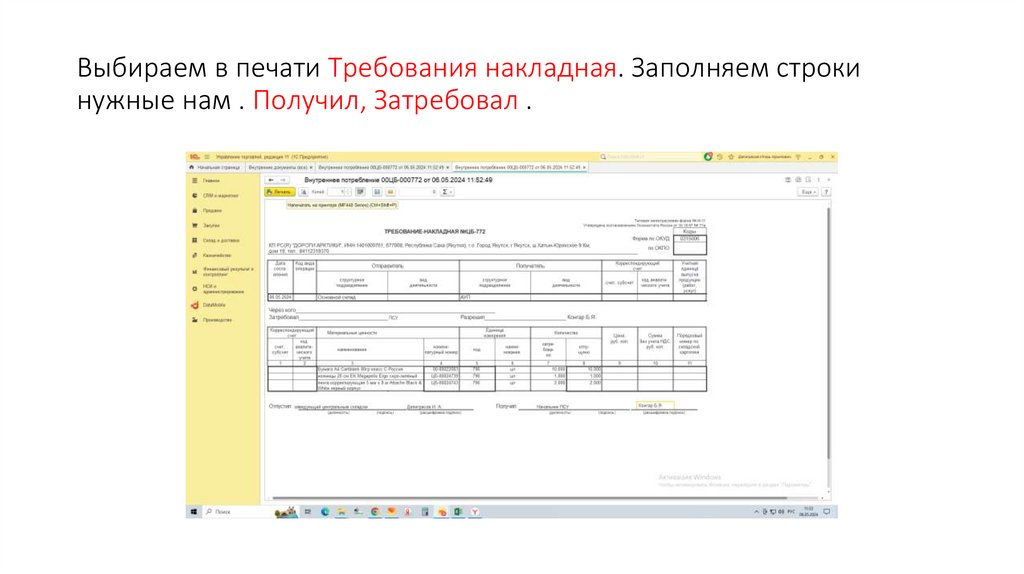Viewport: 1024px width, 574px height.
Task: Close the active Внутреннее потребление tab
Action: click(584, 168)
